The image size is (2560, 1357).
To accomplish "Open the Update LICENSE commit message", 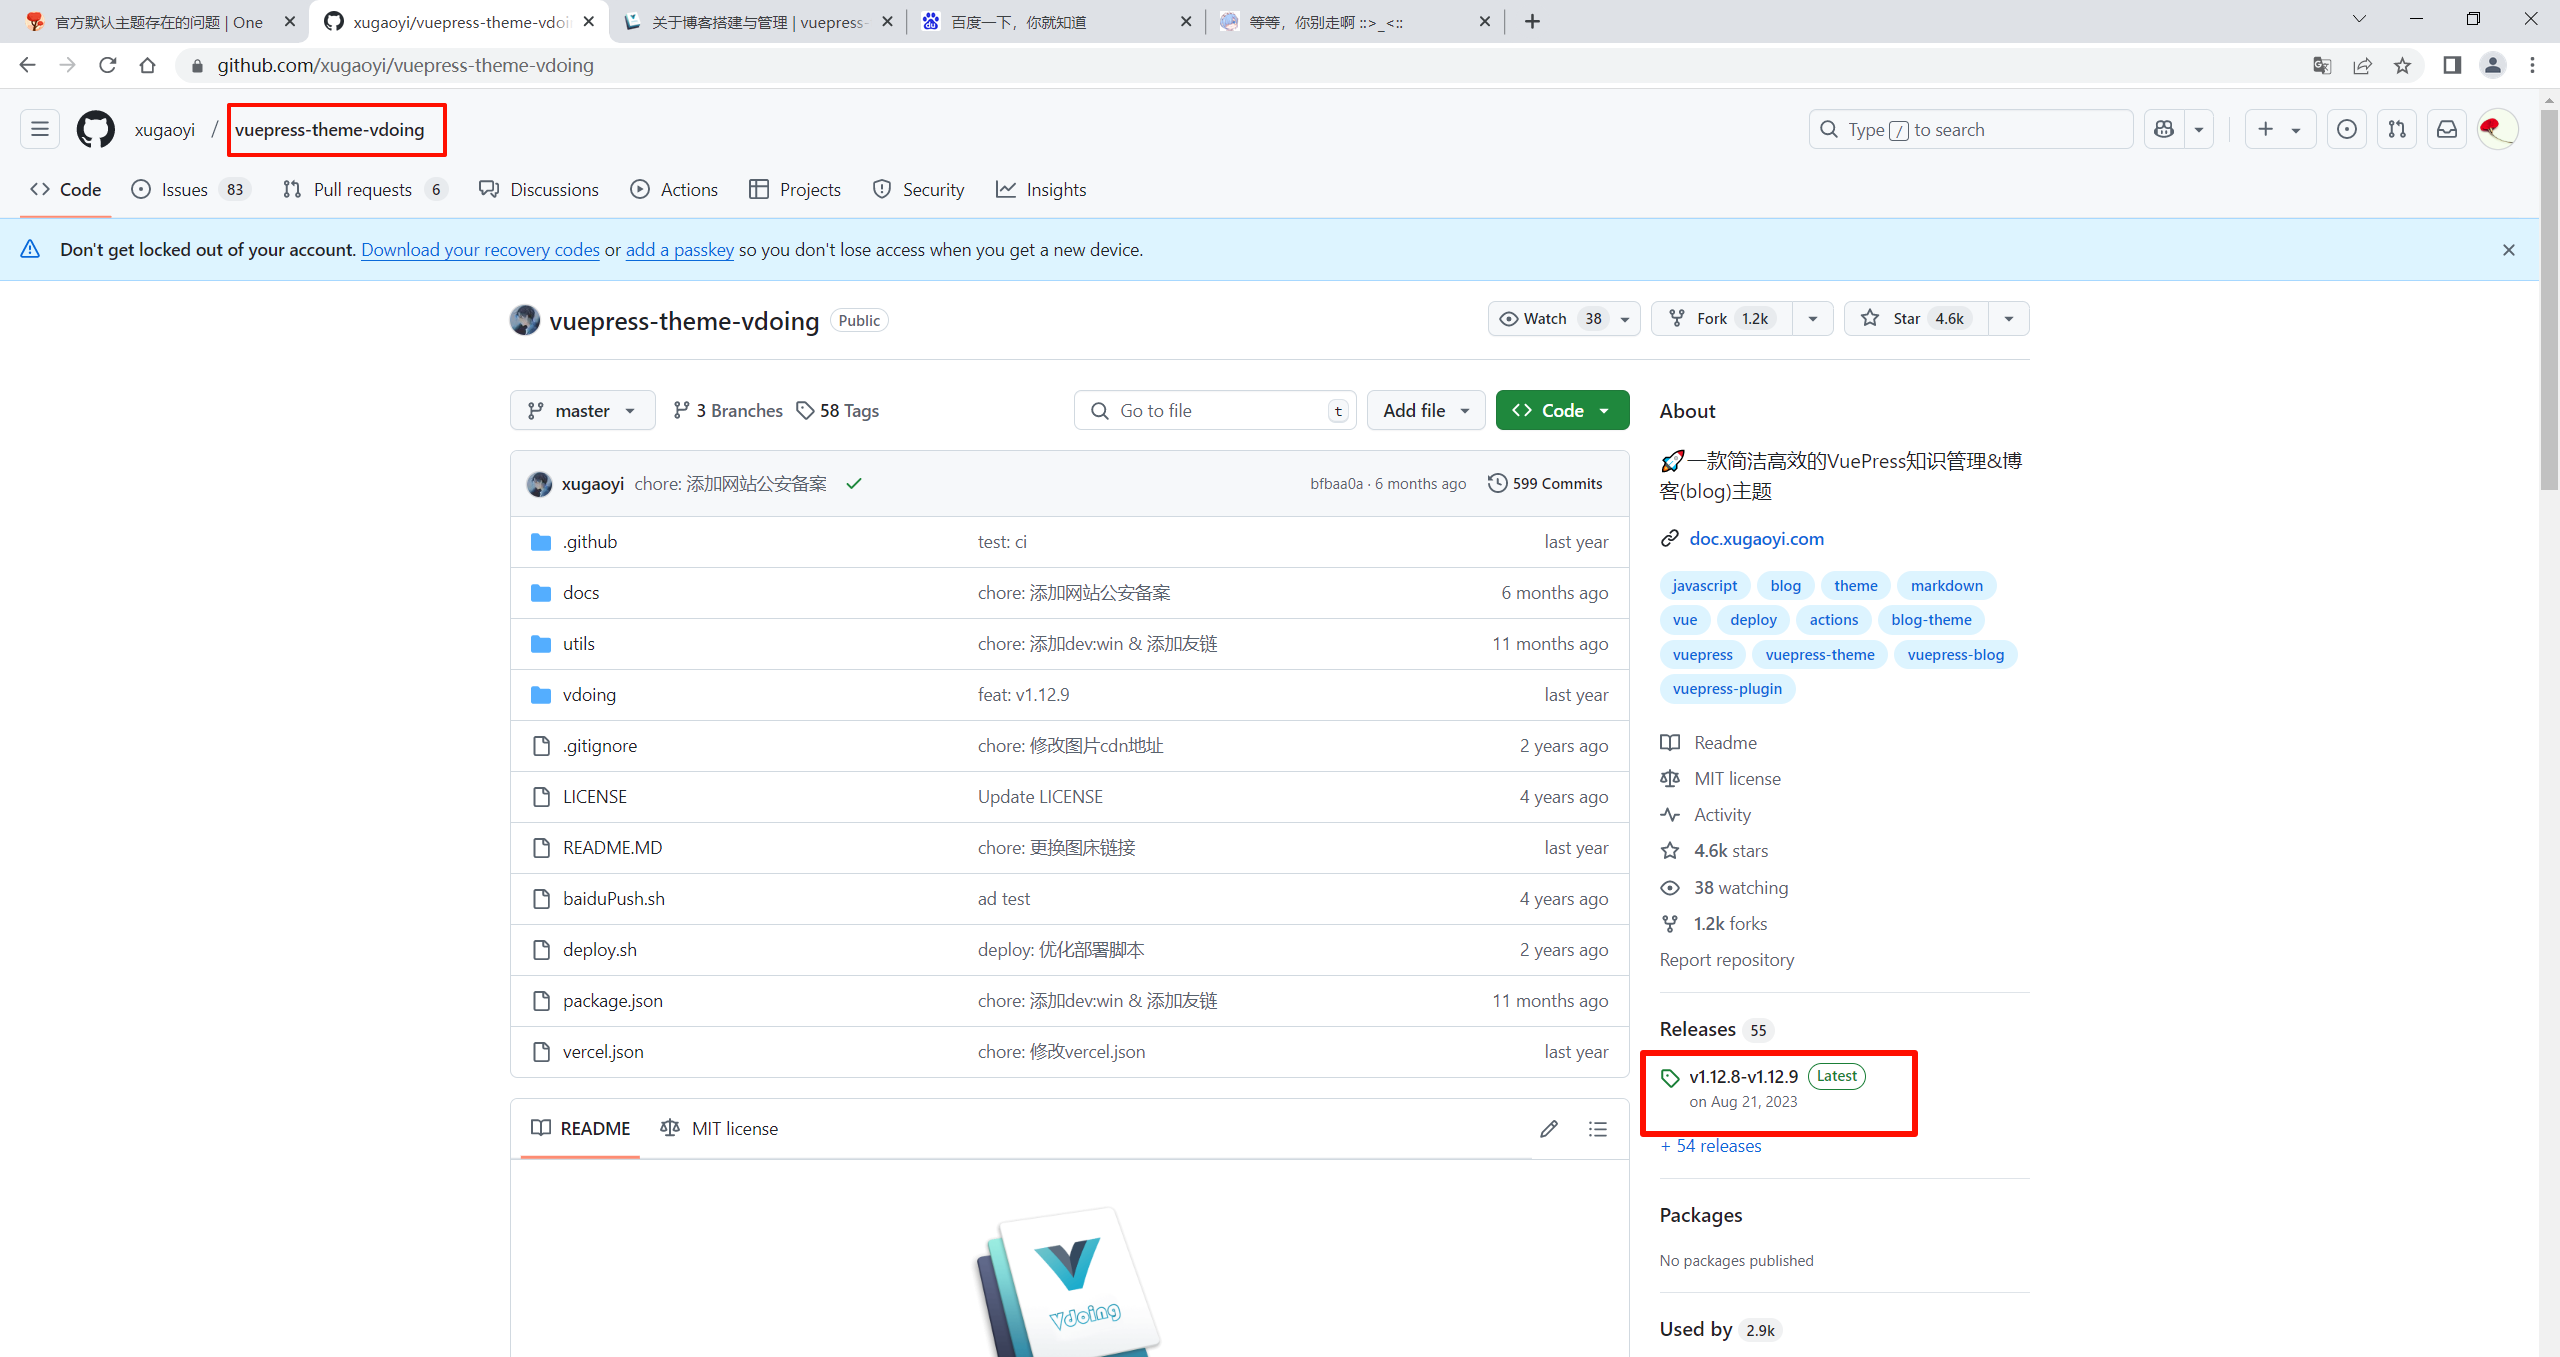I will pyautogui.click(x=1040, y=796).
